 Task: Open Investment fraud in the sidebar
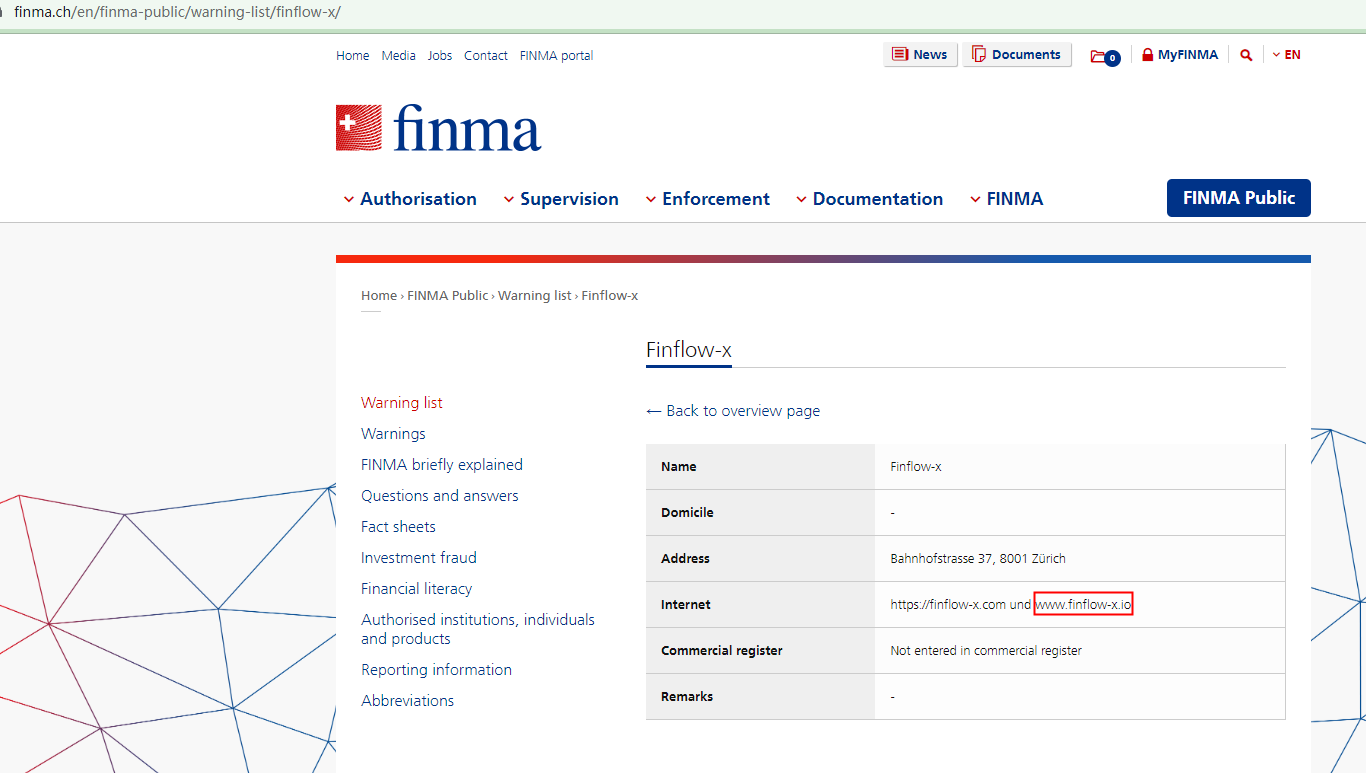[418, 558]
